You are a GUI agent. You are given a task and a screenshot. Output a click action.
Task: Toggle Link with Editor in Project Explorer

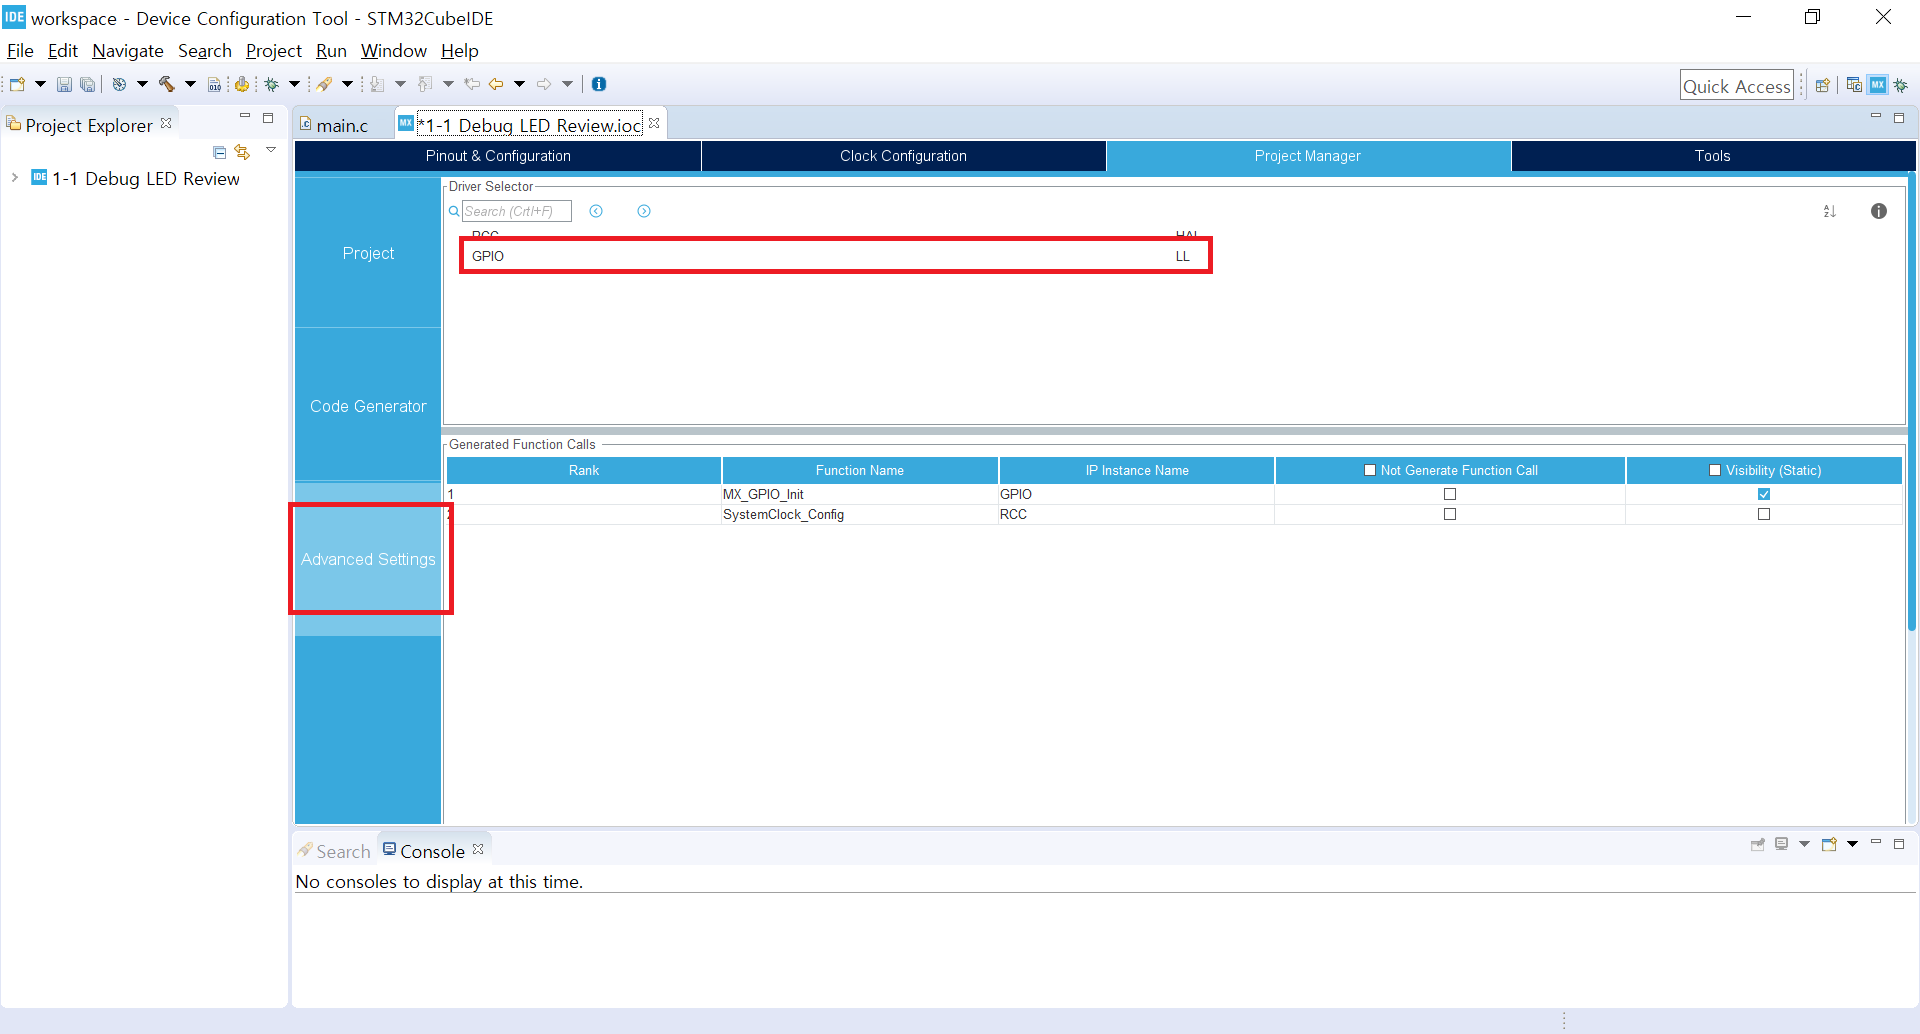[x=242, y=152]
